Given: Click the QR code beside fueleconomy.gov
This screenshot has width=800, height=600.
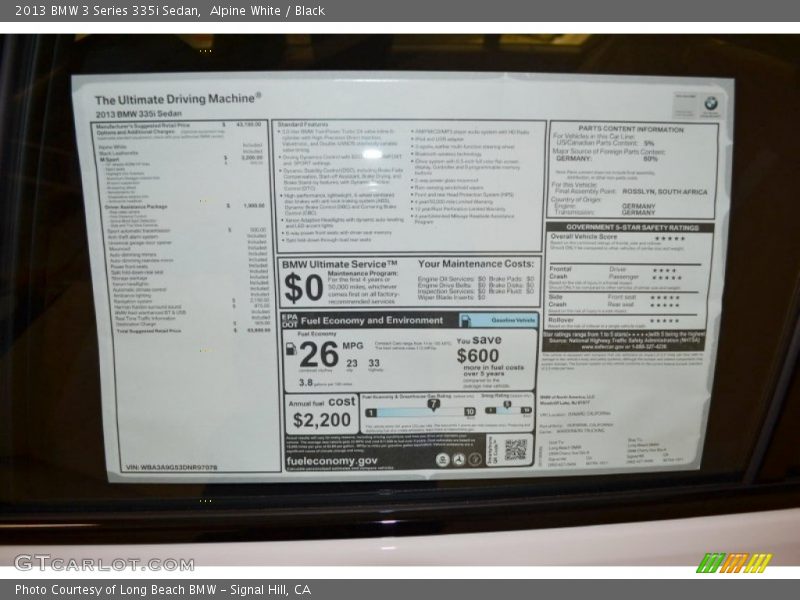Looking at the screenshot, I should (x=515, y=450).
